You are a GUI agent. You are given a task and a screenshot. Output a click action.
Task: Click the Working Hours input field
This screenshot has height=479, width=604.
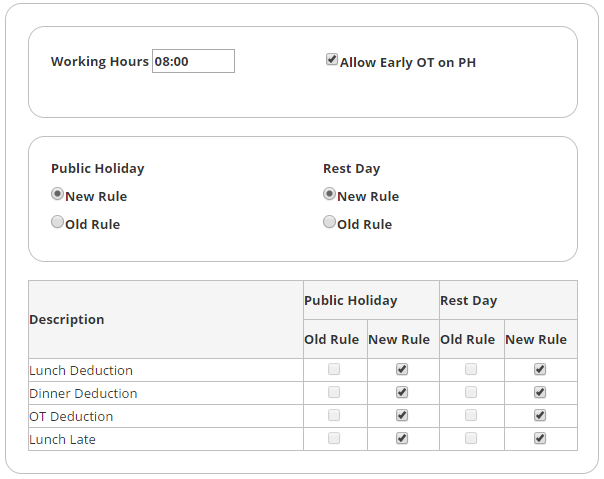click(x=193, y=61)
